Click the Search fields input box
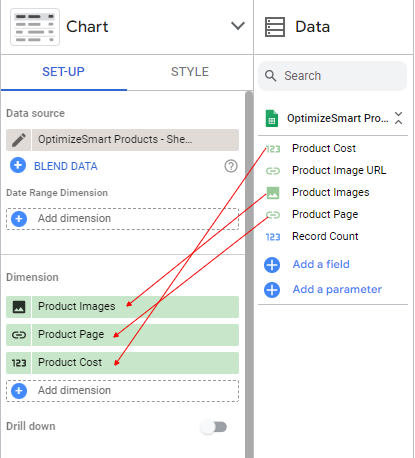Viewport: 415px width, 458px height. (332, 76)
